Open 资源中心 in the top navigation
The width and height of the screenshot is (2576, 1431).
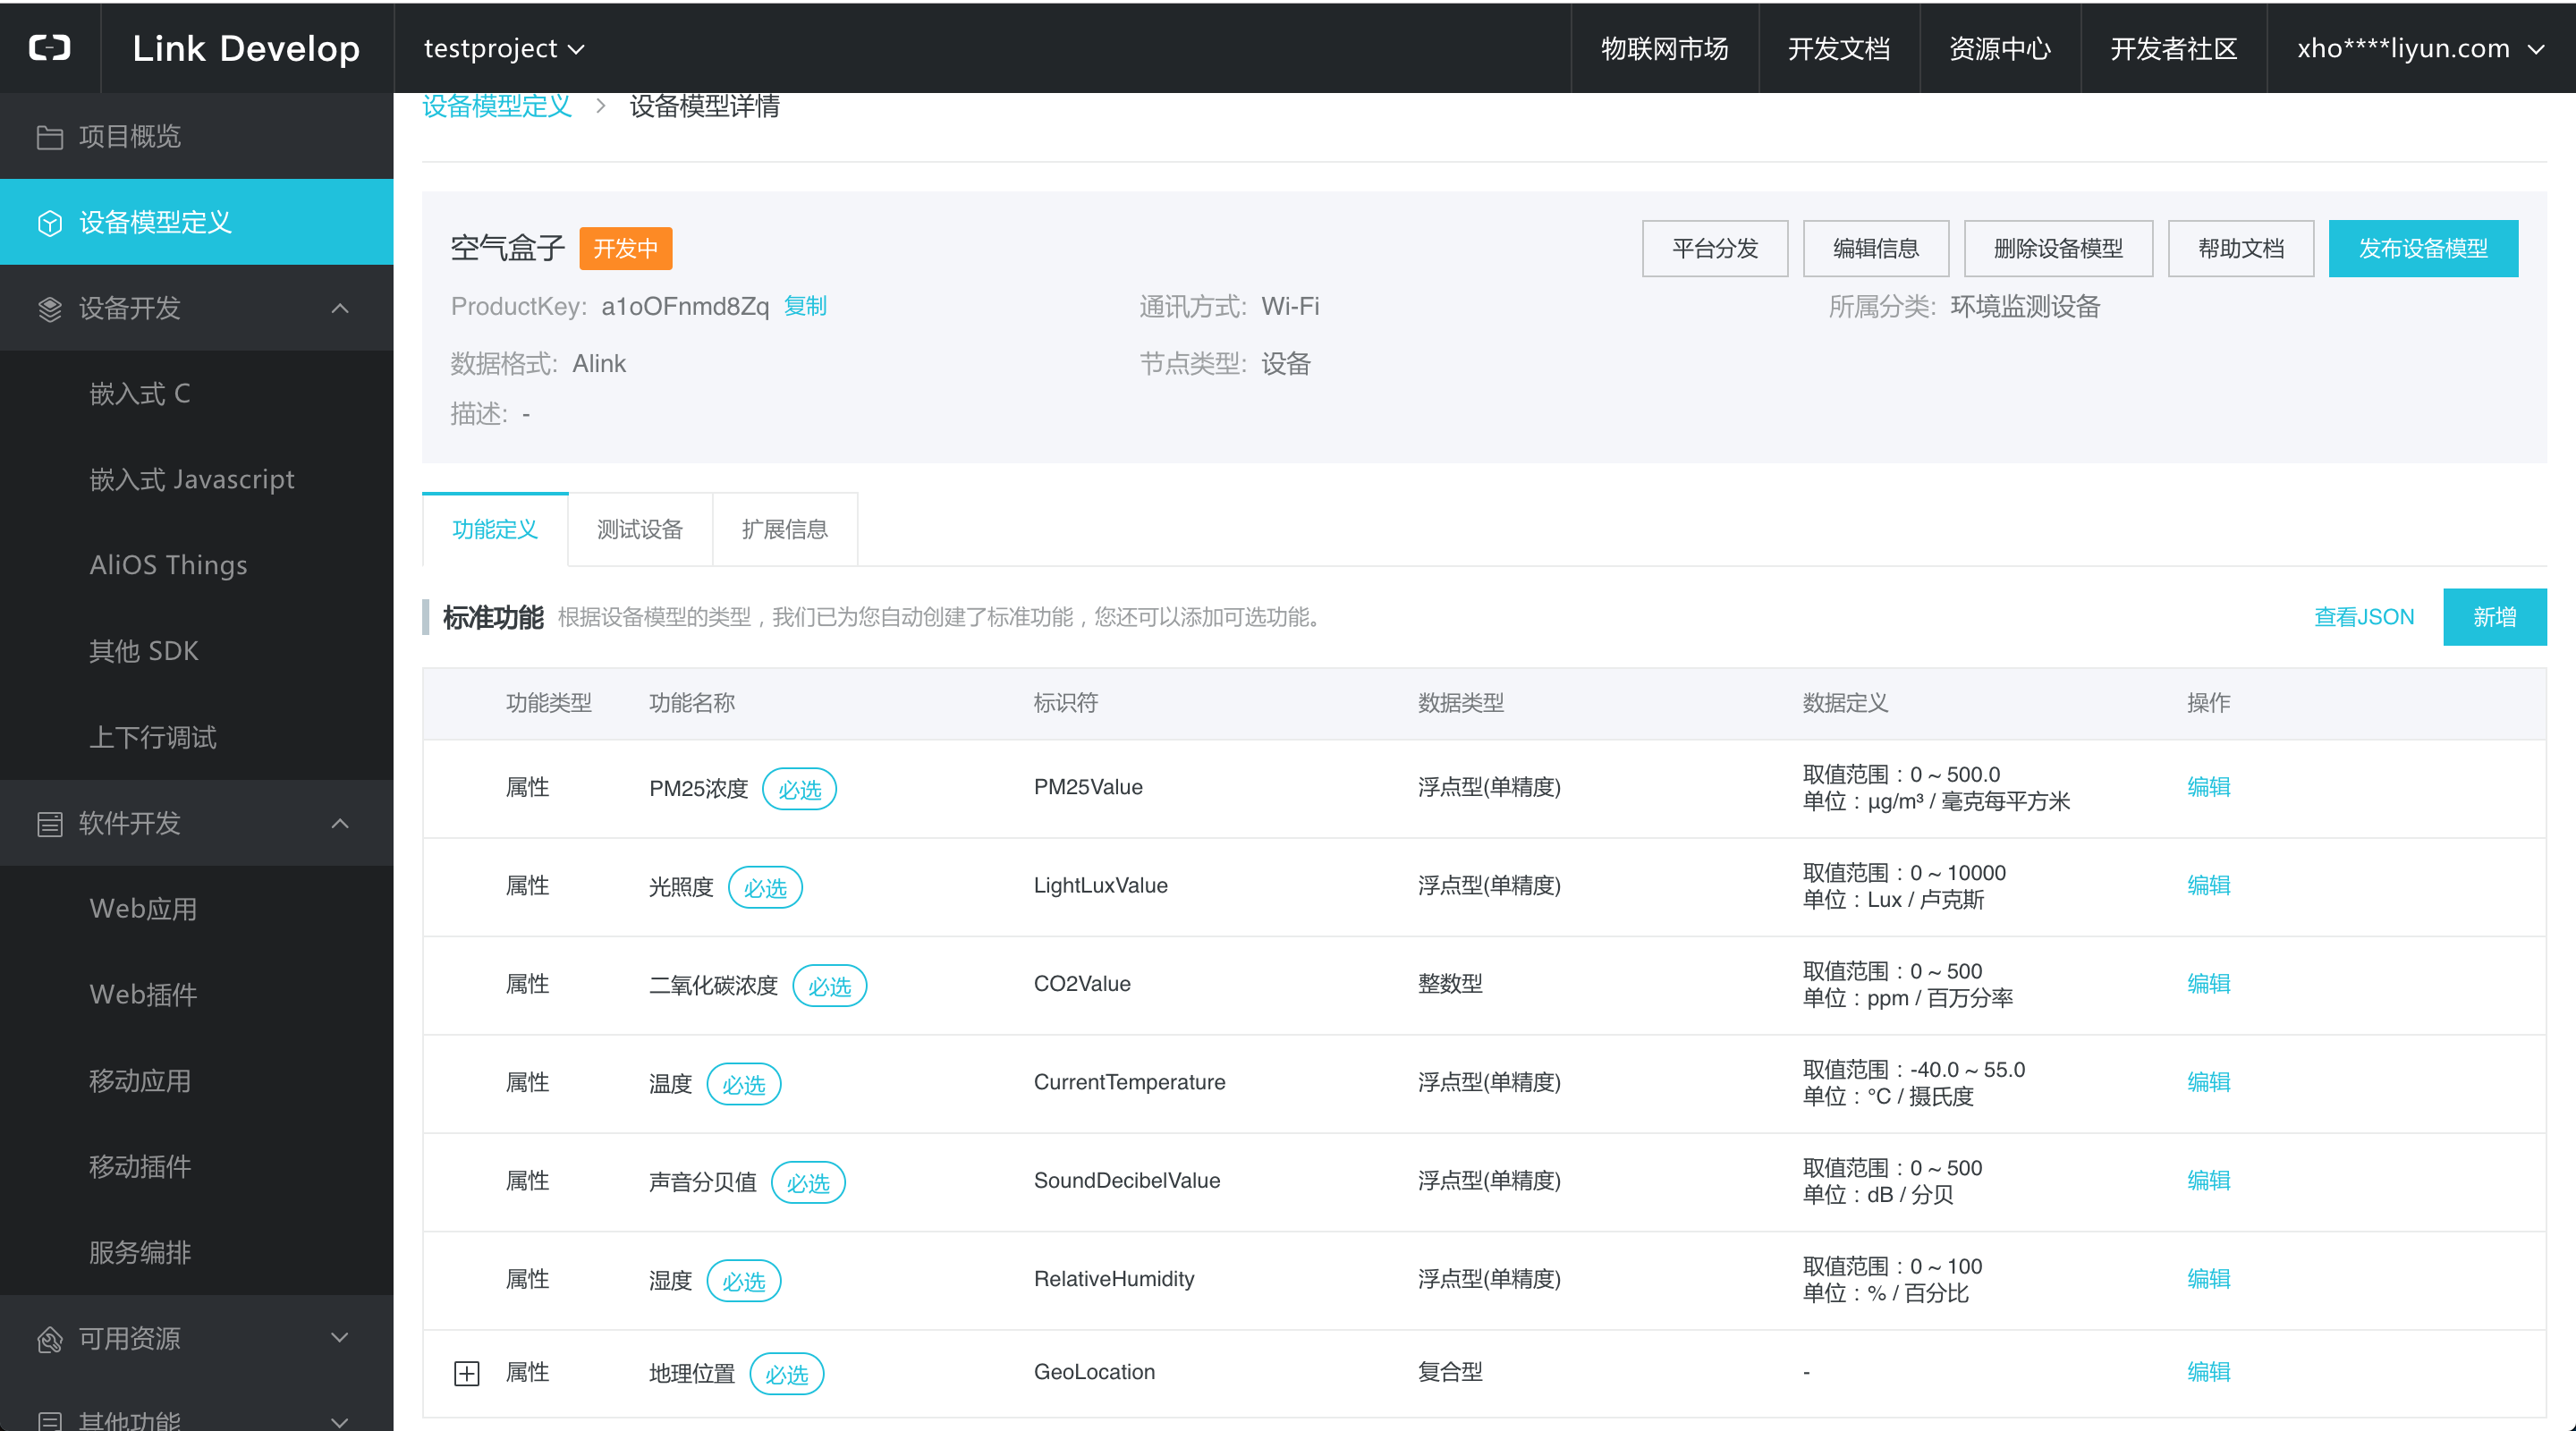(x=2000, y=48)
